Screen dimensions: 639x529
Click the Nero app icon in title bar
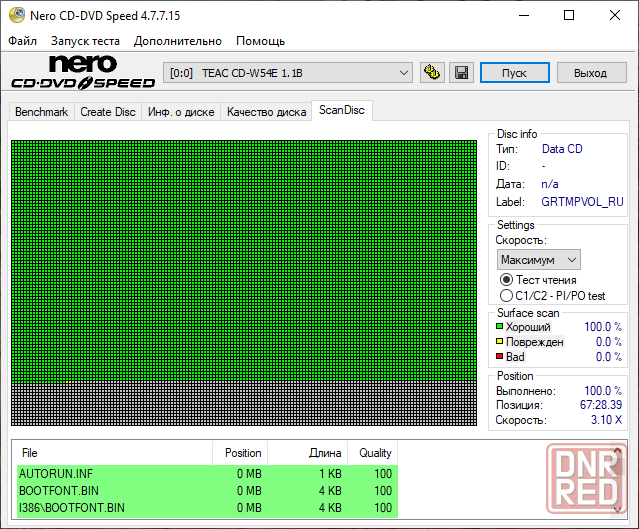(x=14, y=15)
